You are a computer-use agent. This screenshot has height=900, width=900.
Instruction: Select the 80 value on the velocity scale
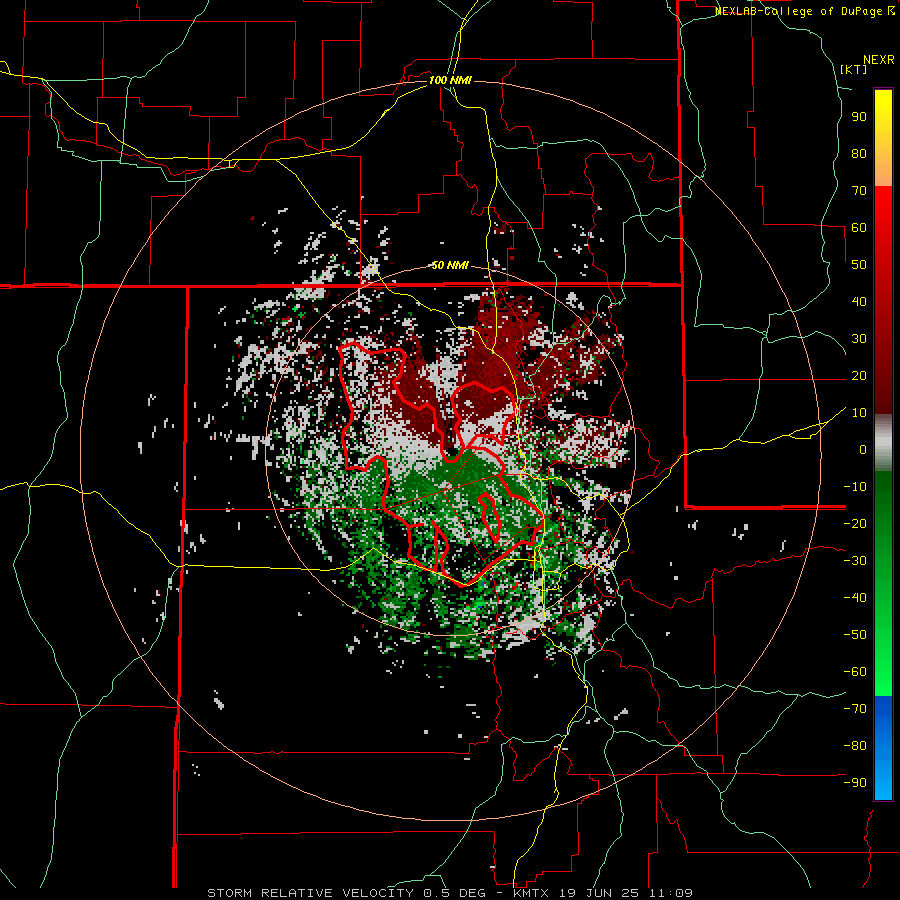pyautogui.click(x=859, y=153)
